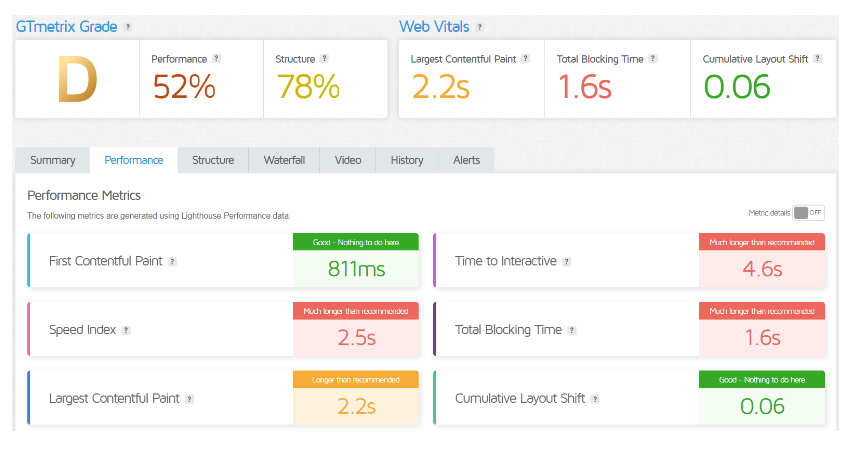This screenshot has height=453, width=847.
Task: Toggle the Metric details switch
Action: [x=809, y=213]
